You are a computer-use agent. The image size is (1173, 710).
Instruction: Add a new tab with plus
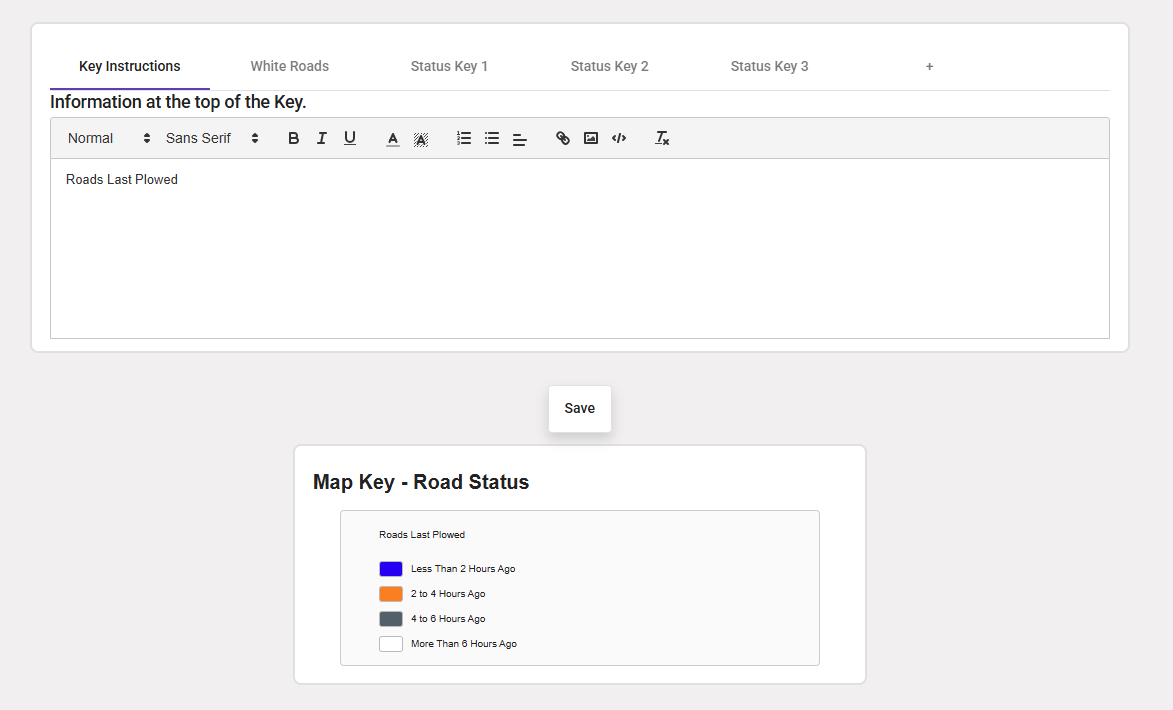(929, 67)
